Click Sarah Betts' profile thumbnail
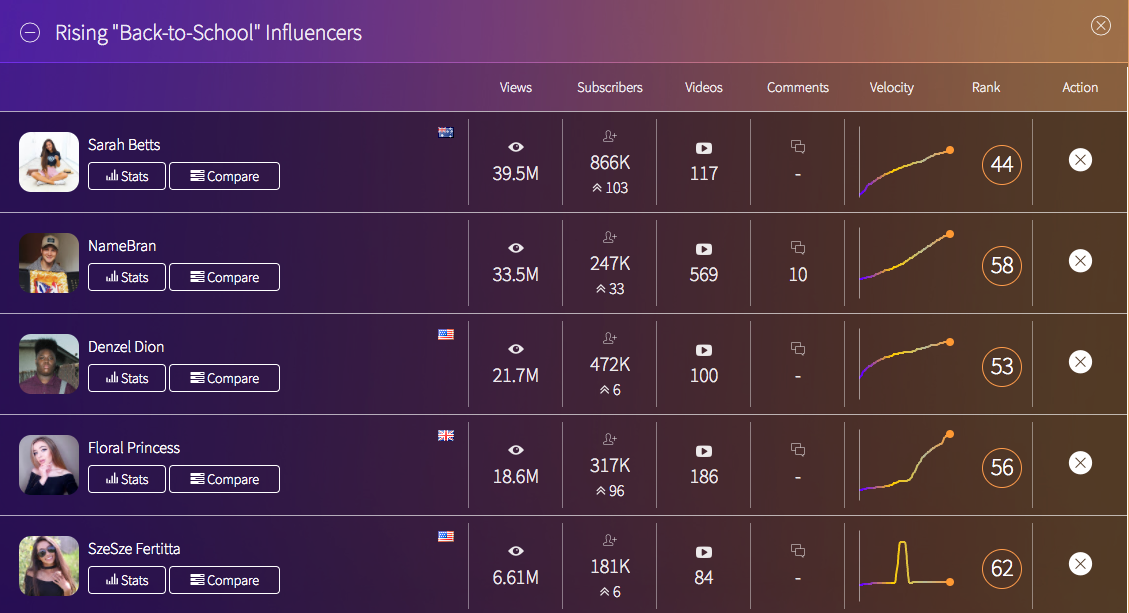Viewport: 1129px width, 613px height. click(x=49, y=162)
